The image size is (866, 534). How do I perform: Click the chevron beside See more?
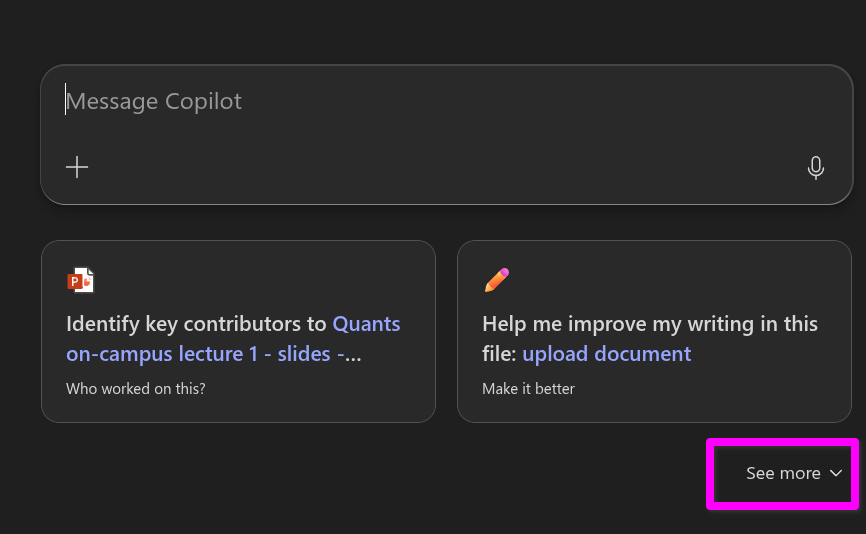(x=837, y=473)
